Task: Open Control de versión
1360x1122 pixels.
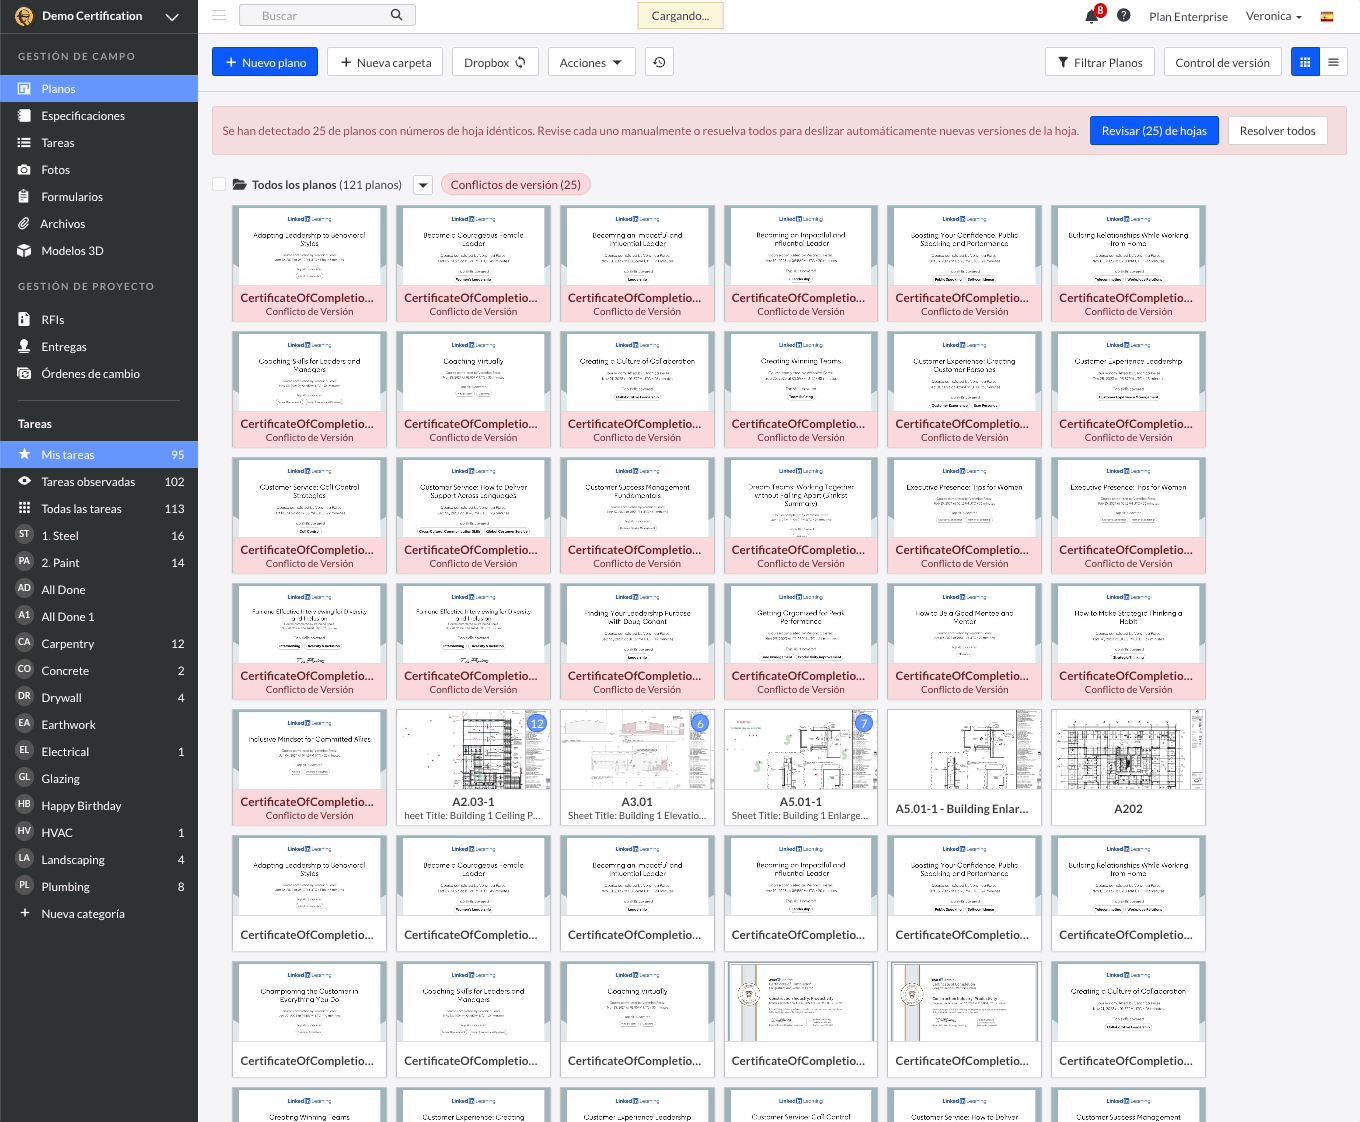Action: [x=1222, y=62]
